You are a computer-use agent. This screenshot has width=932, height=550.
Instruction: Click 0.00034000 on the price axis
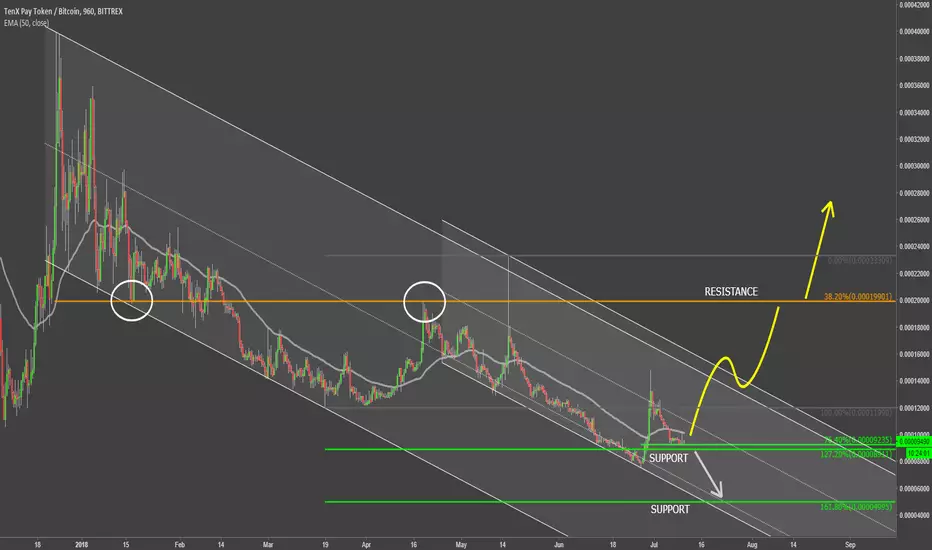click(x=914, y=112)
